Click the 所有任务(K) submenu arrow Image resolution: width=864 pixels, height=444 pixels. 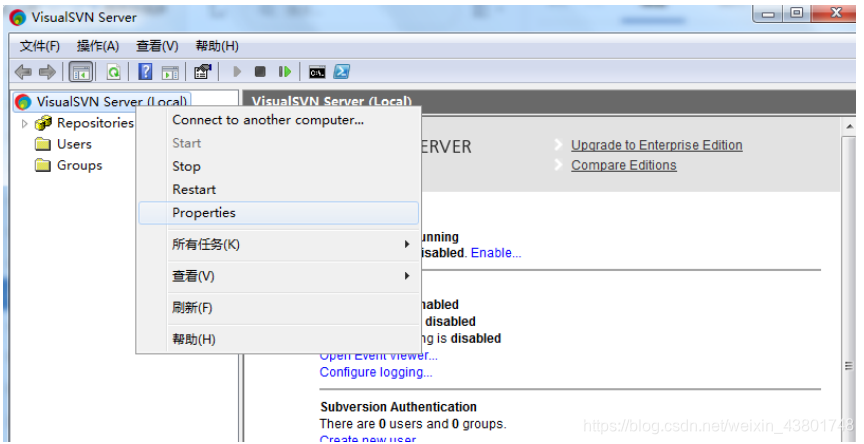tap(407, 244)
